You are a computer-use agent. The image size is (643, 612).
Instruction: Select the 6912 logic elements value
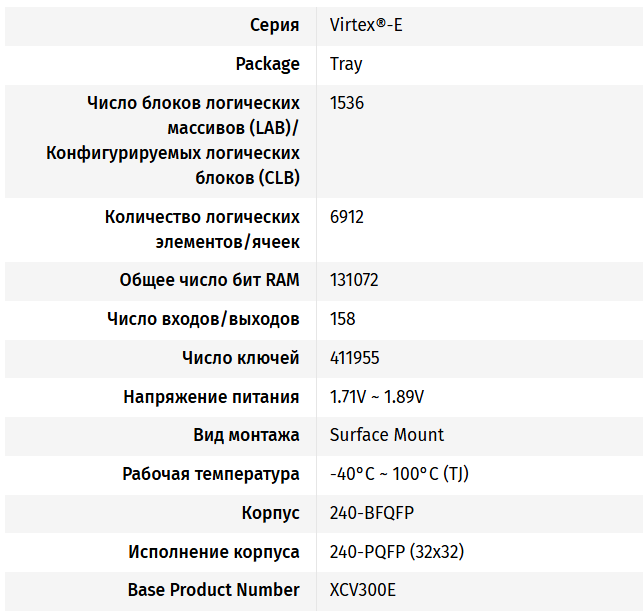pyautogui.click(x=349, y=216)
